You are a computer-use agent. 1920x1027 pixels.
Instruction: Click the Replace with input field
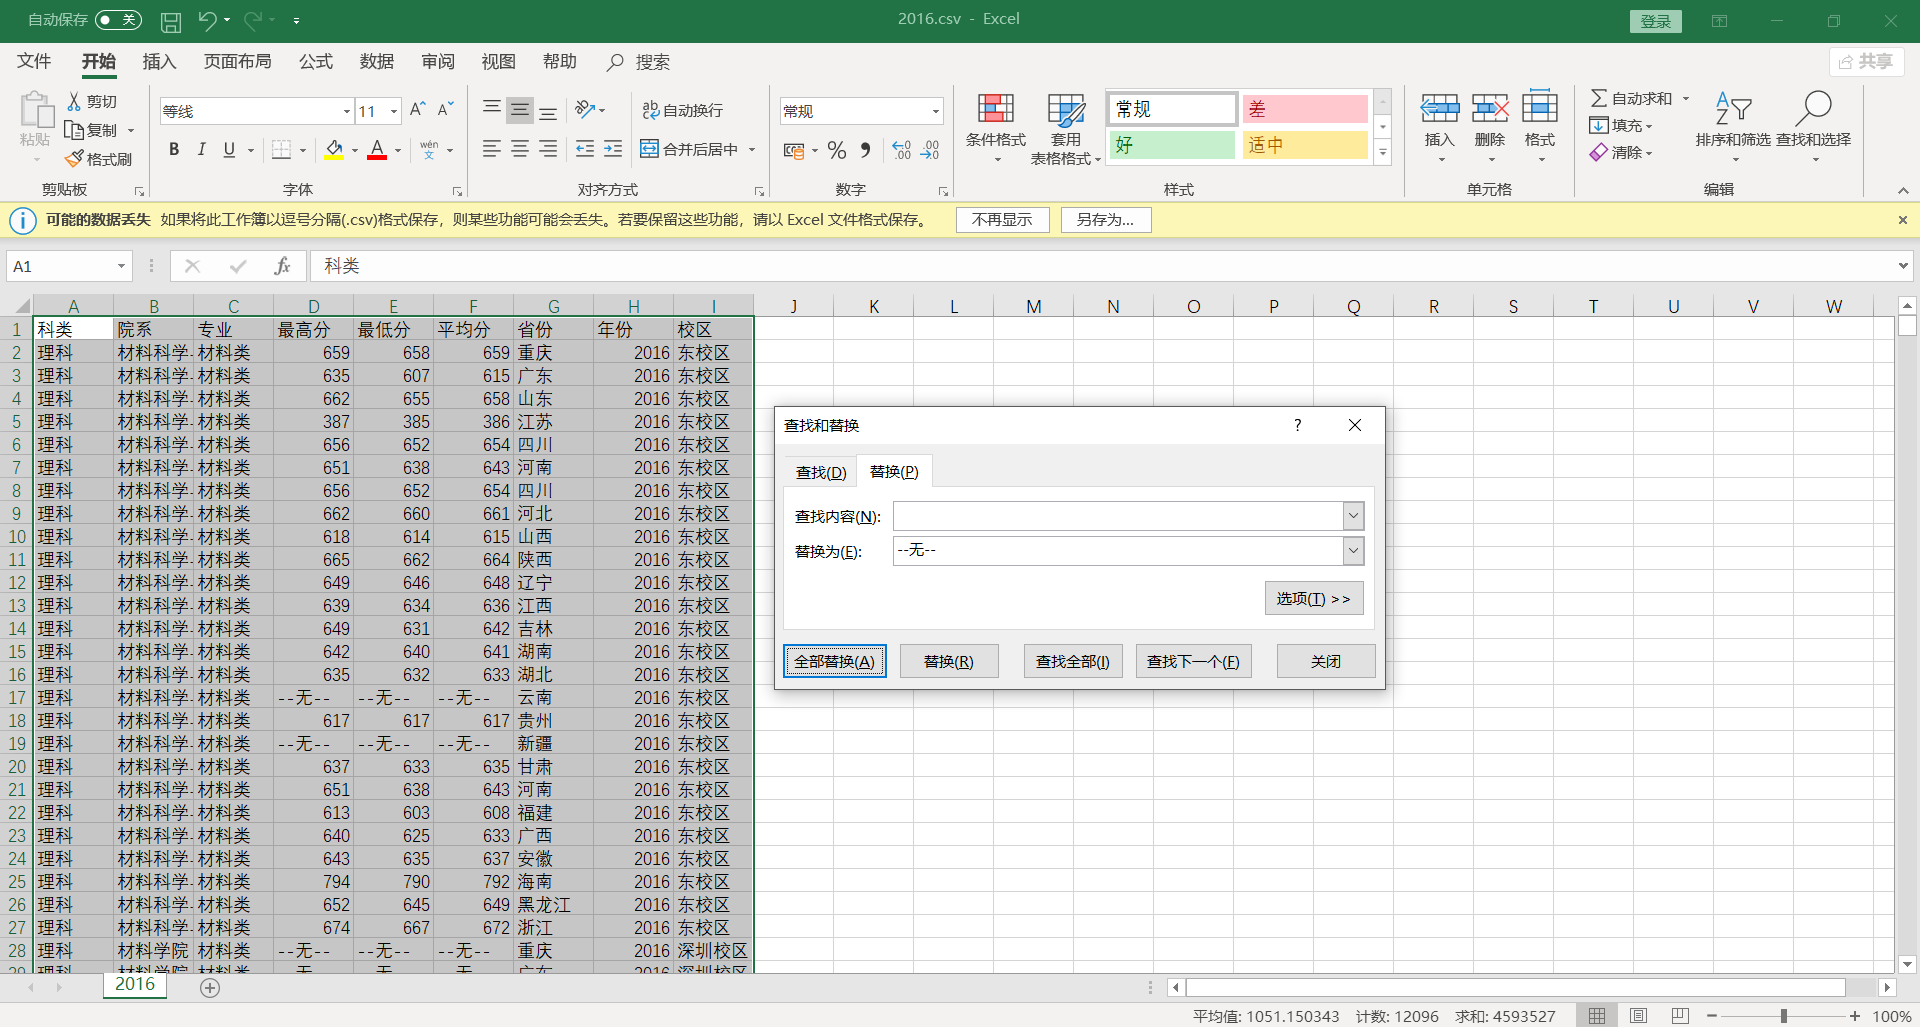tap(1117, 551)
